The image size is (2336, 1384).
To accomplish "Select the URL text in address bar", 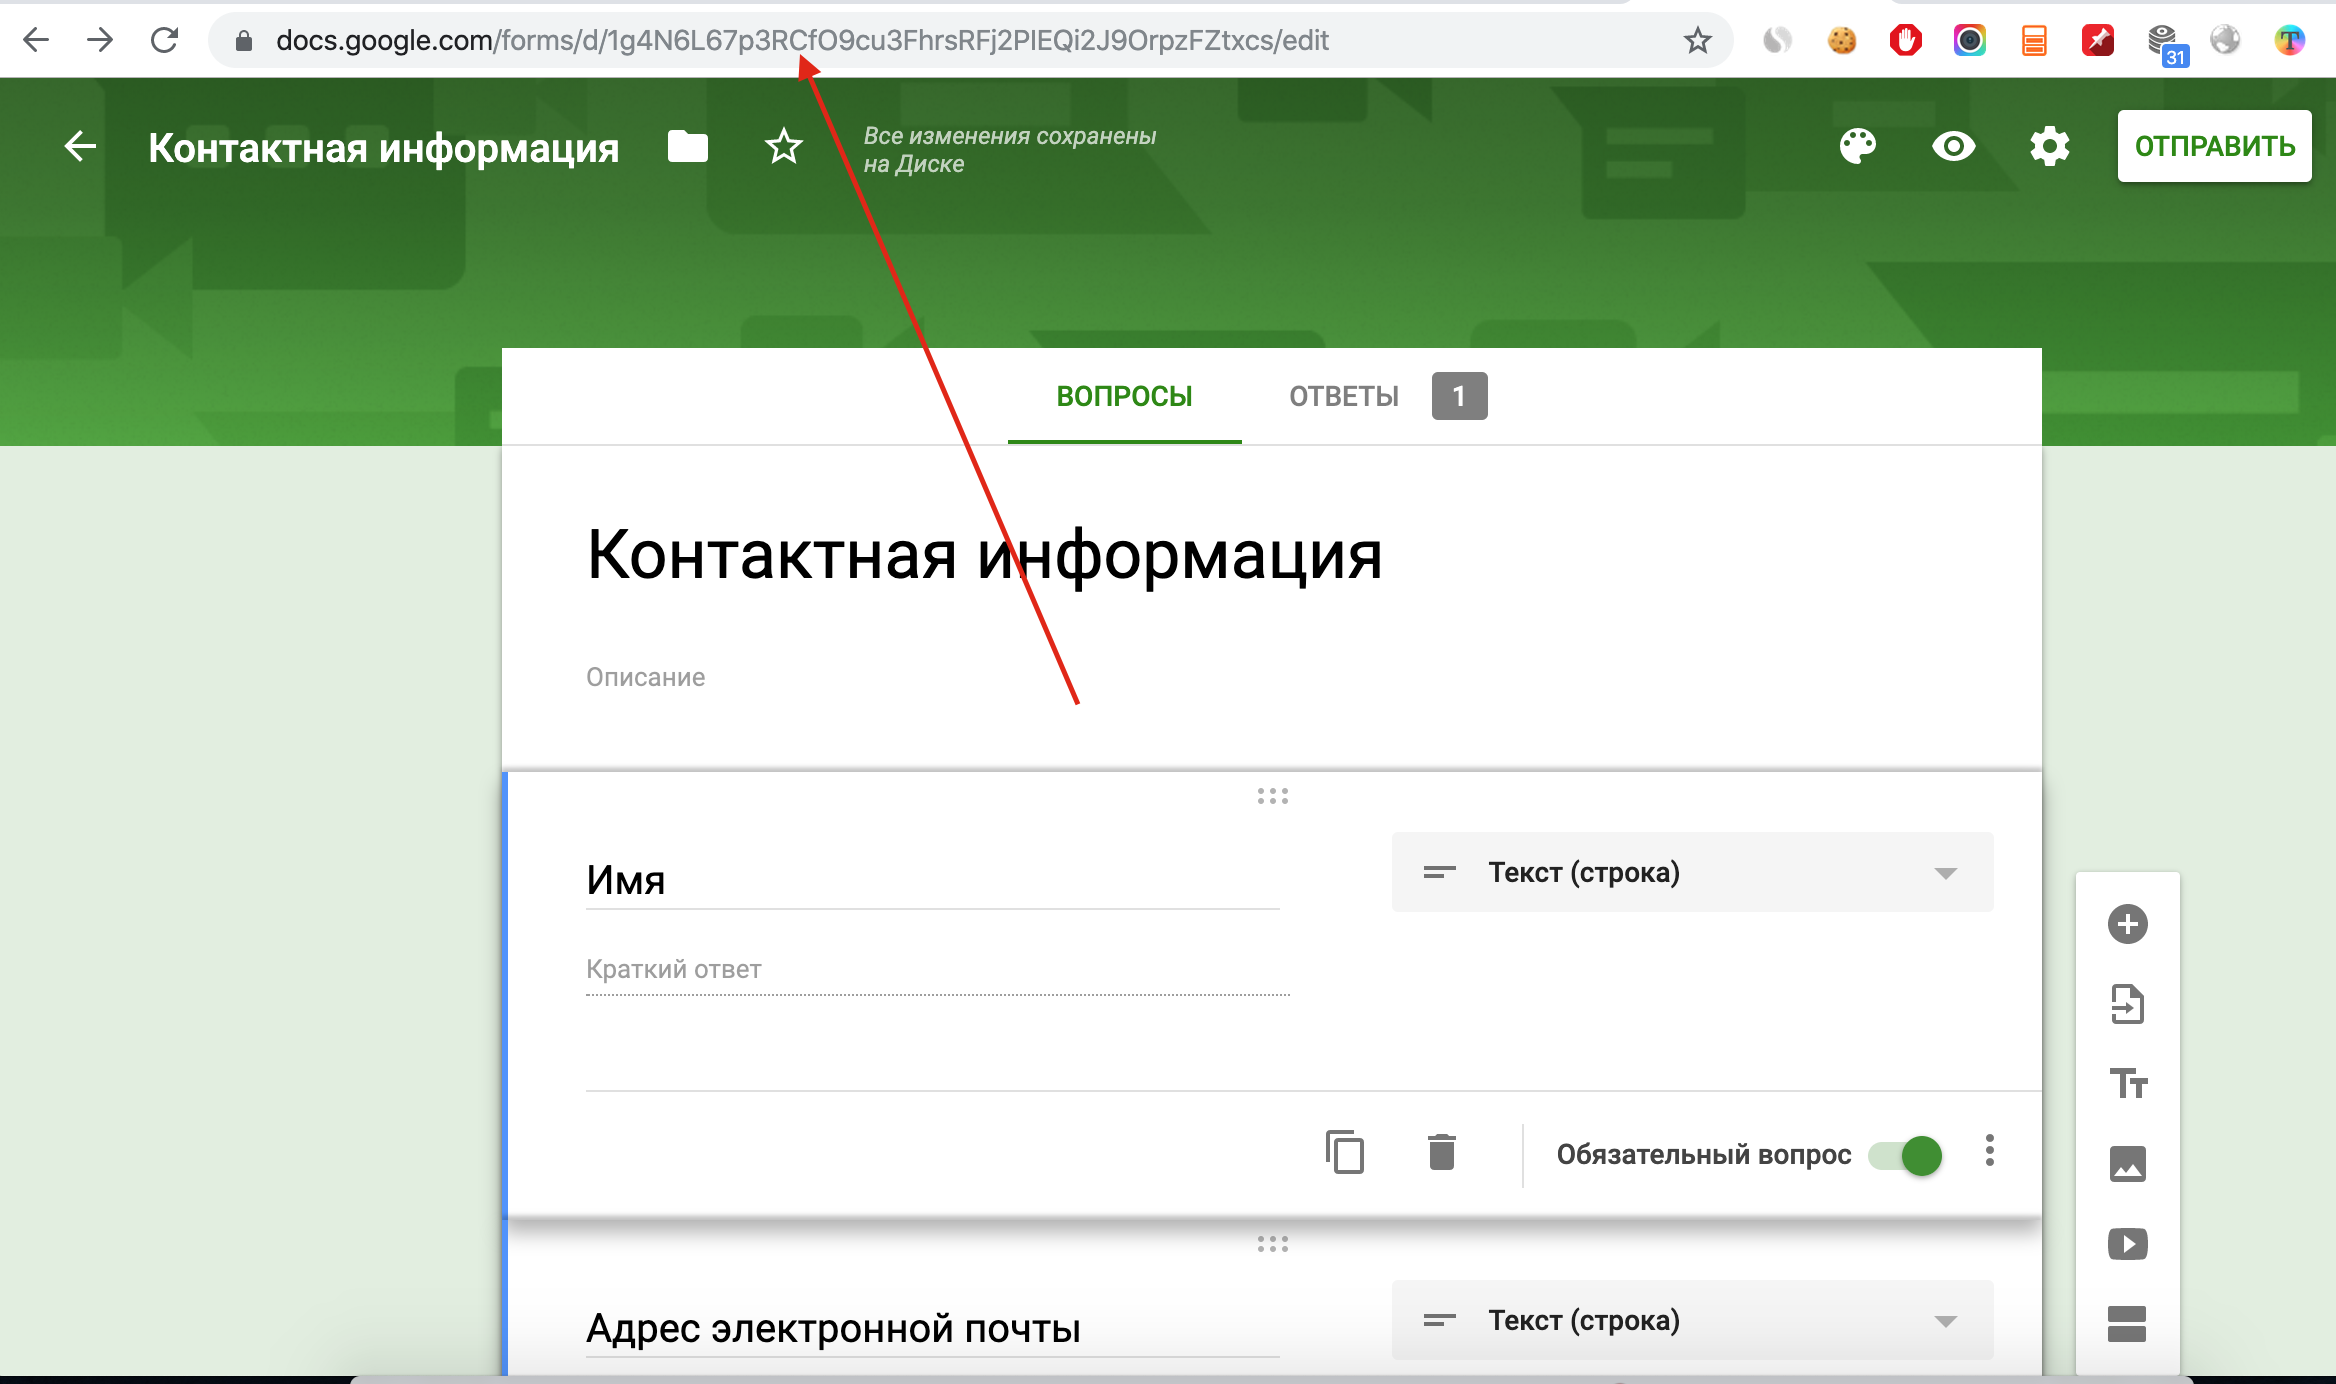I will (x=802, y=40).
